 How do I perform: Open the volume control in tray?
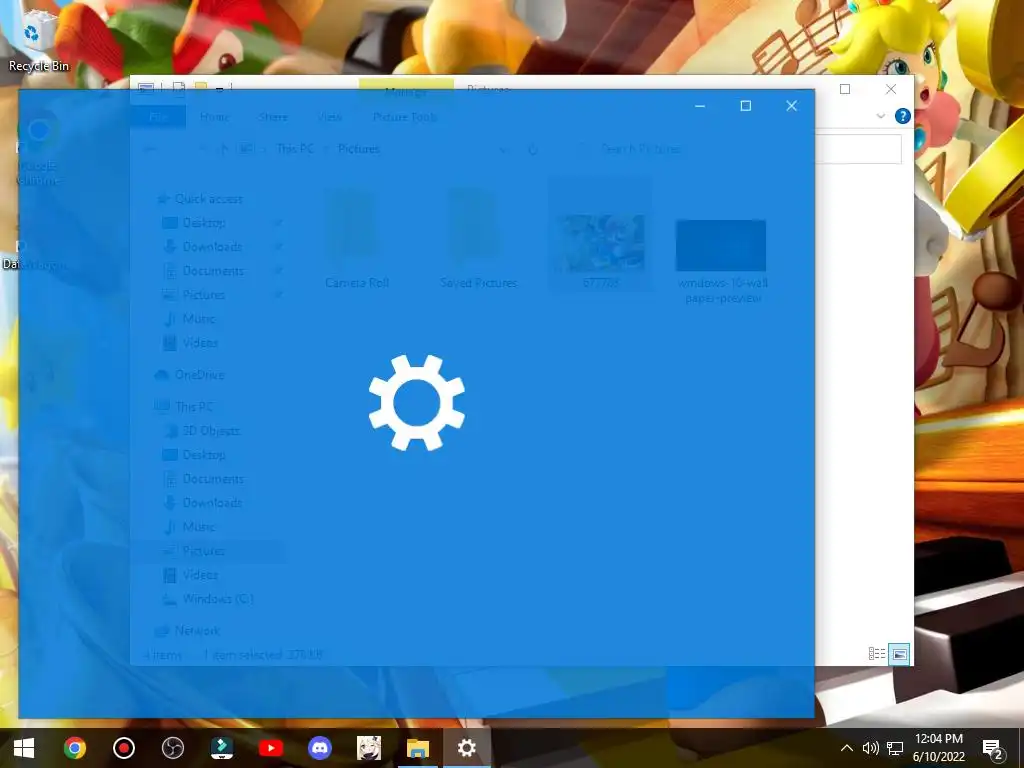point(871,748)
